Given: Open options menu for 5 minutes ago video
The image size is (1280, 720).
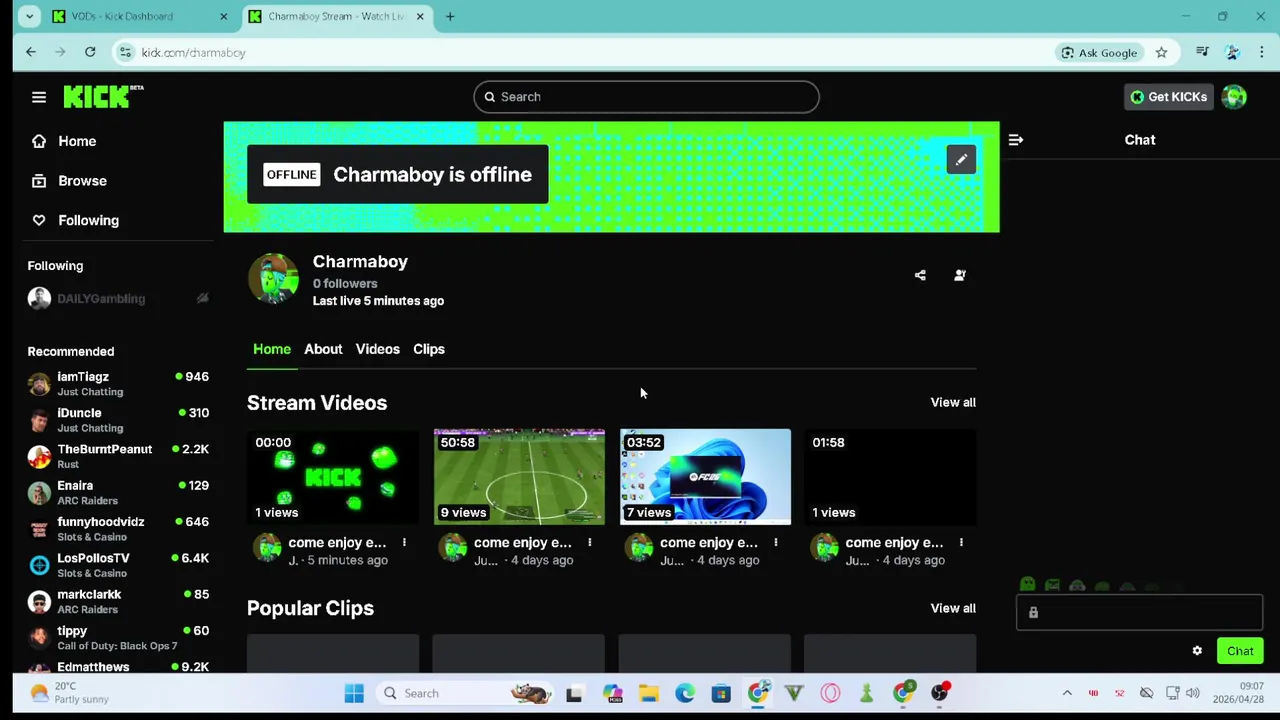Looking at the screenshot, I should (x=404, y=542).
